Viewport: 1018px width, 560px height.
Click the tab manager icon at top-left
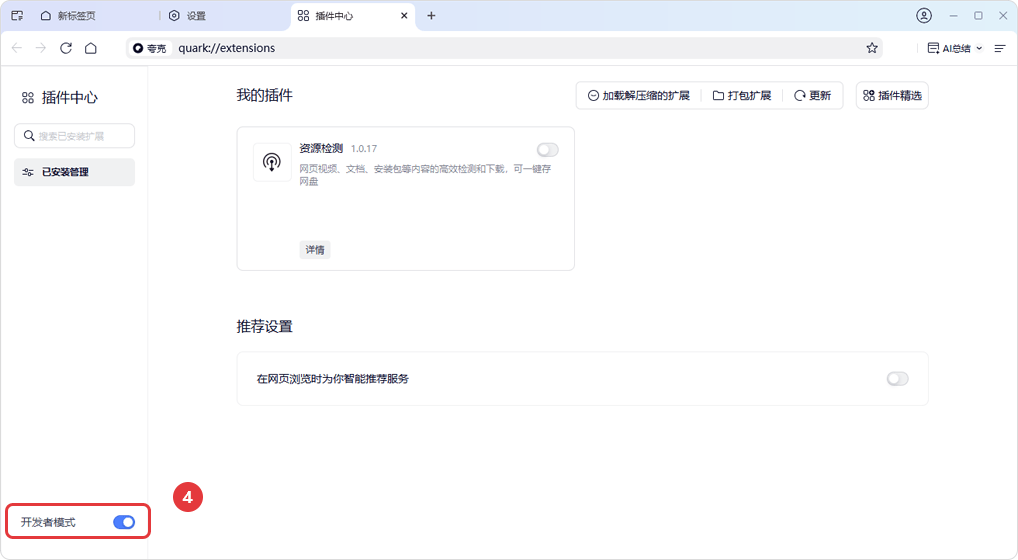pyautogui.click(x=17, y=16)
